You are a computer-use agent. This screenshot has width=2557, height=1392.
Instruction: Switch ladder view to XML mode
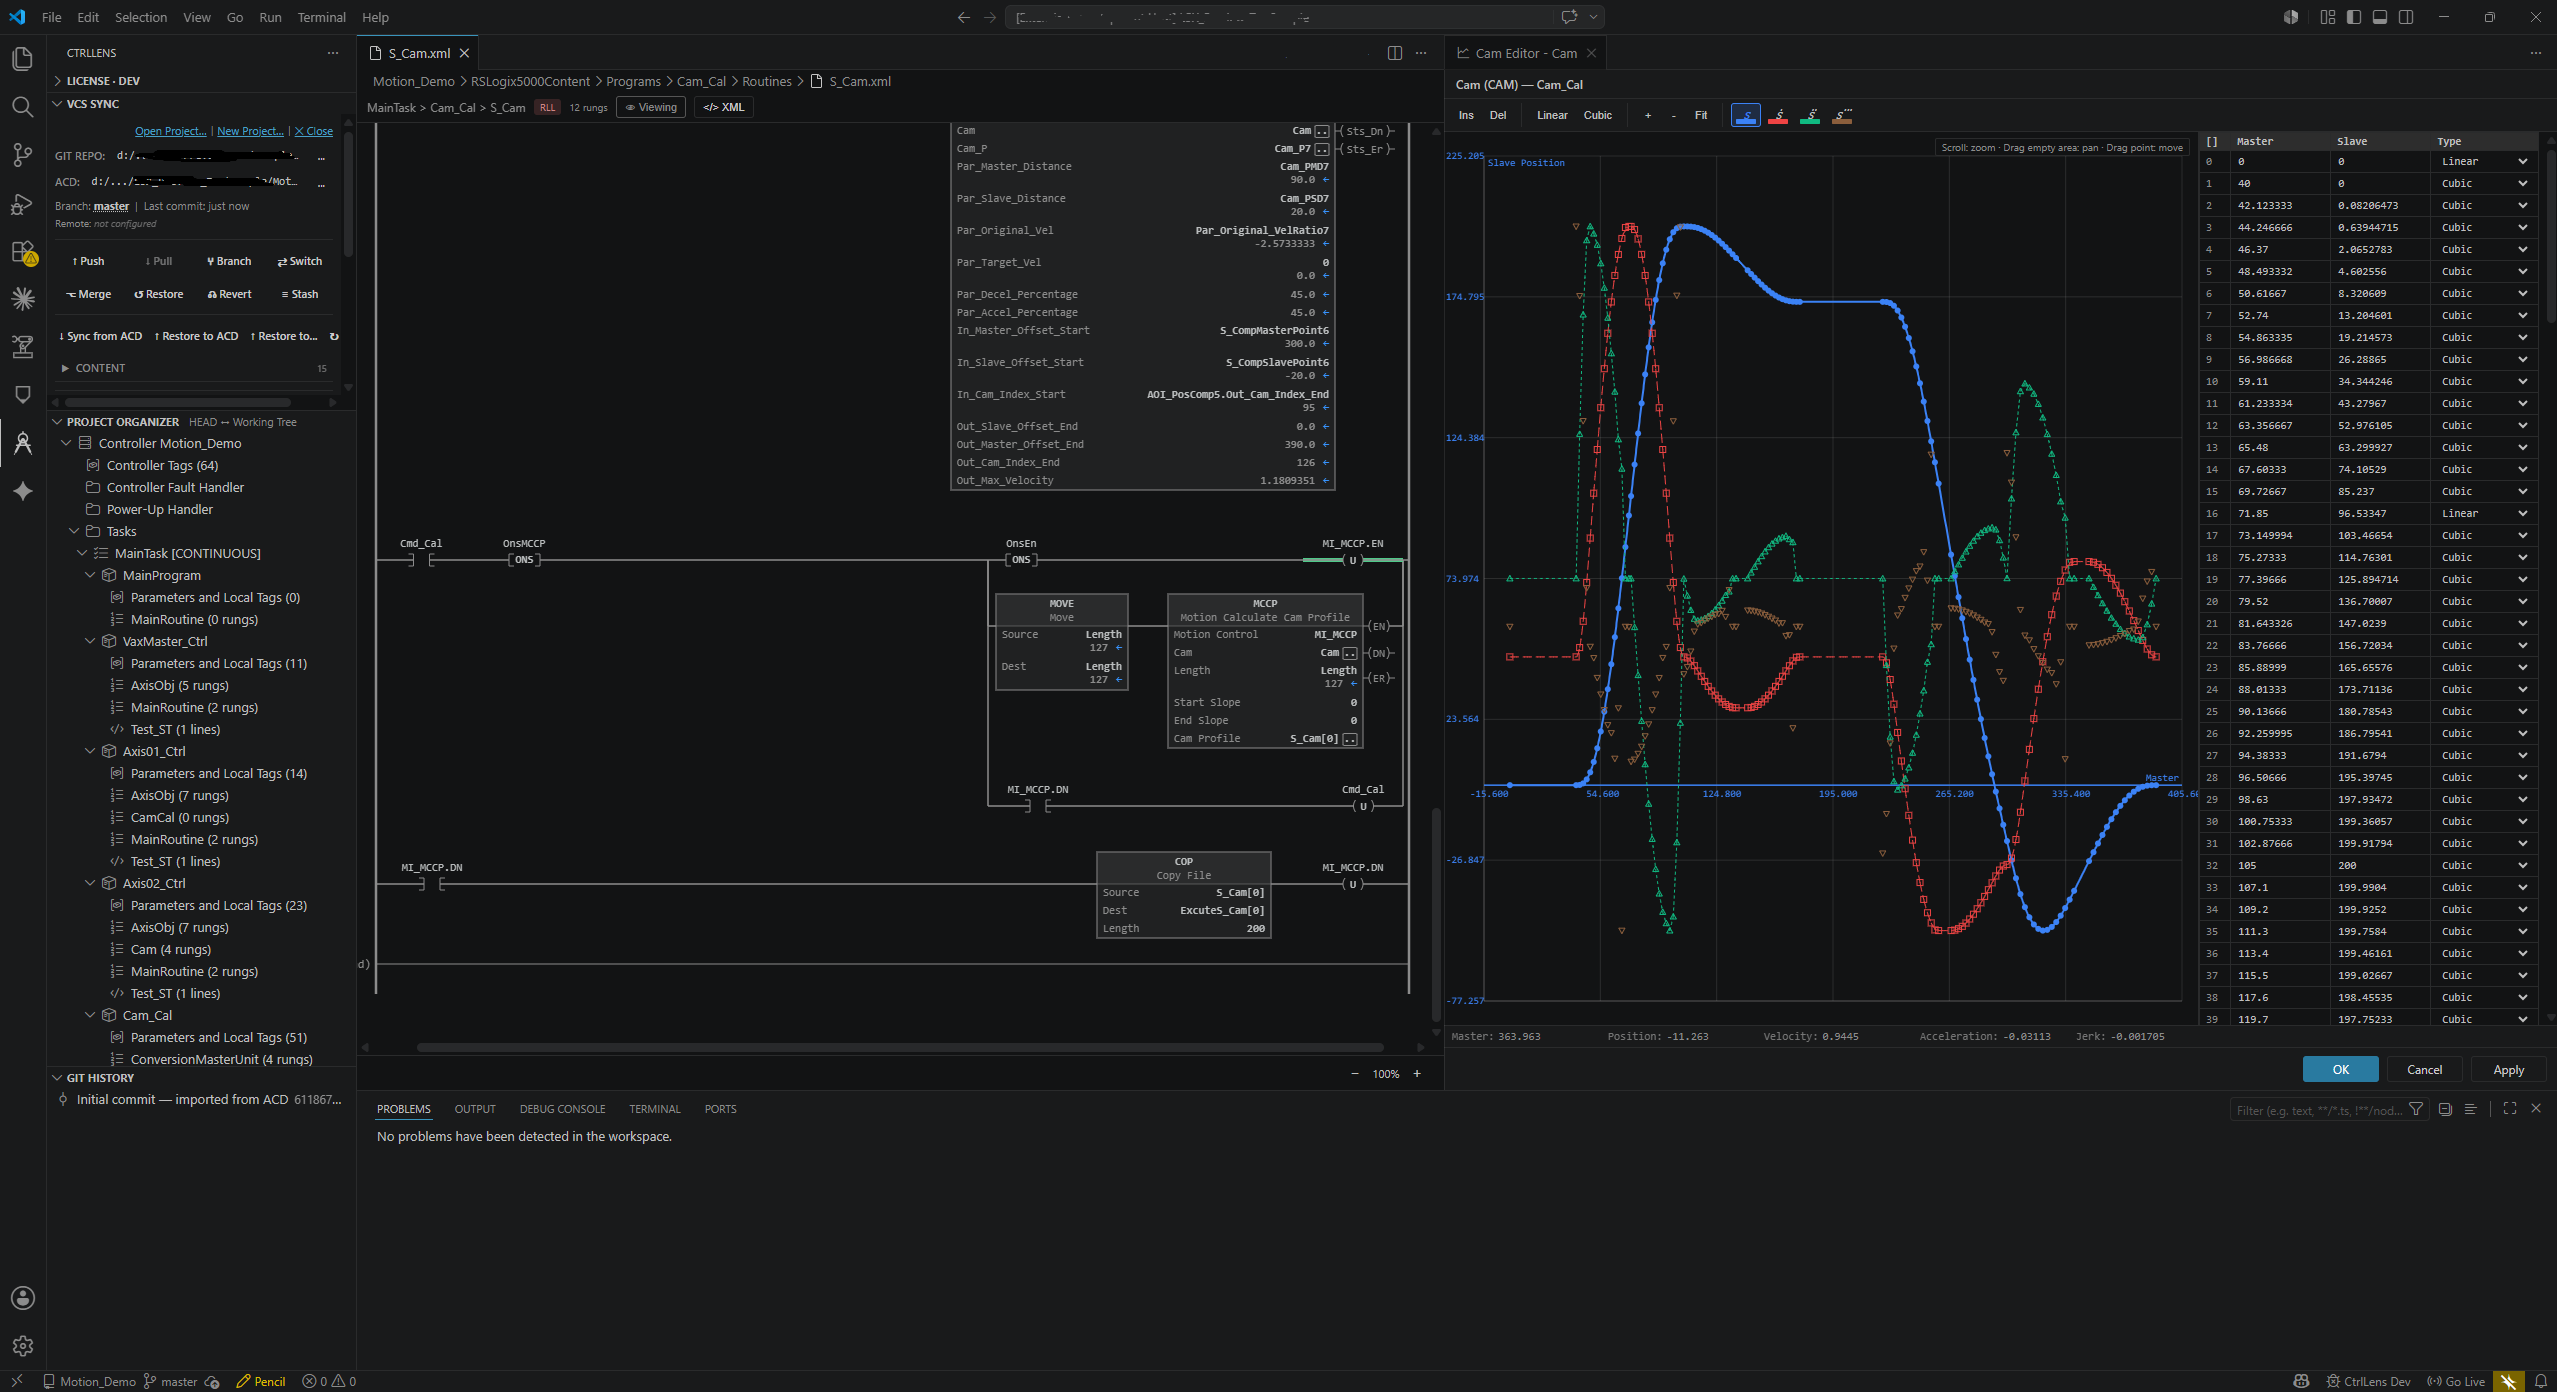point(723,107)
